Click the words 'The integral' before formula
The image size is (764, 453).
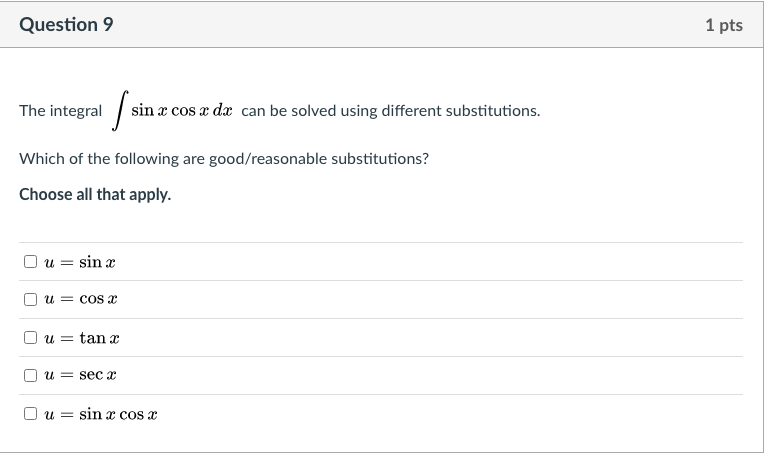click(x=60, y=111)
